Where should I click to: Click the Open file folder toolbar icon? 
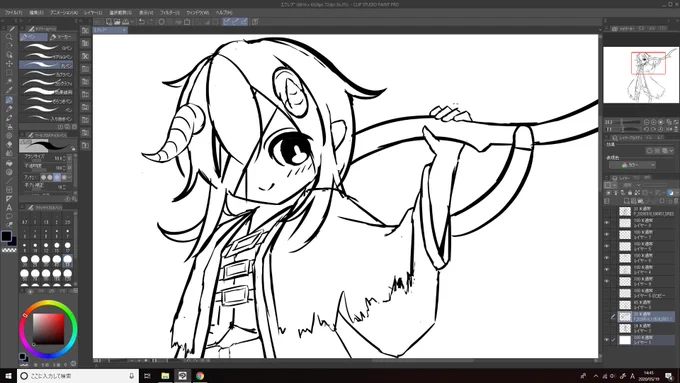pos(117,22)
